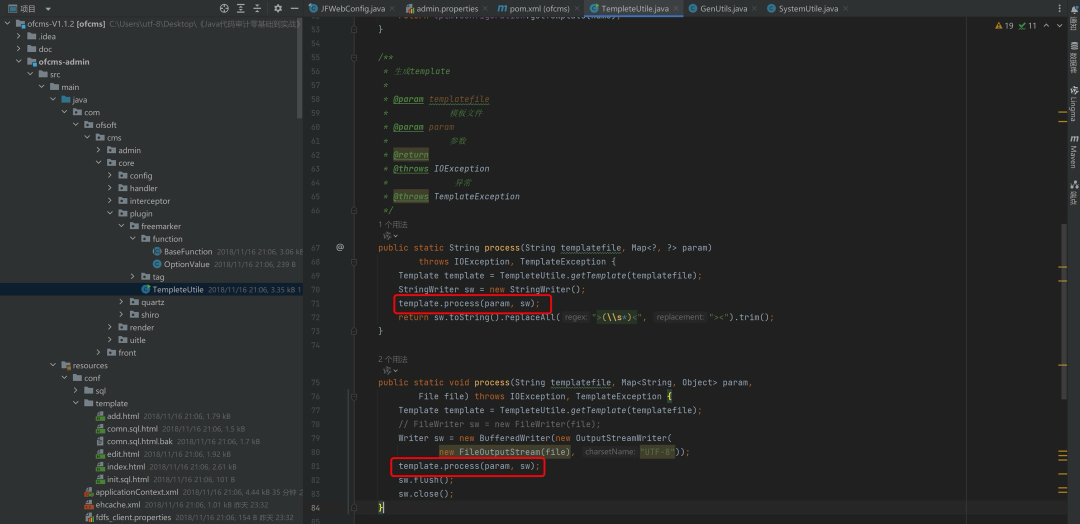Select comn.sql.html.bak file

139,441
